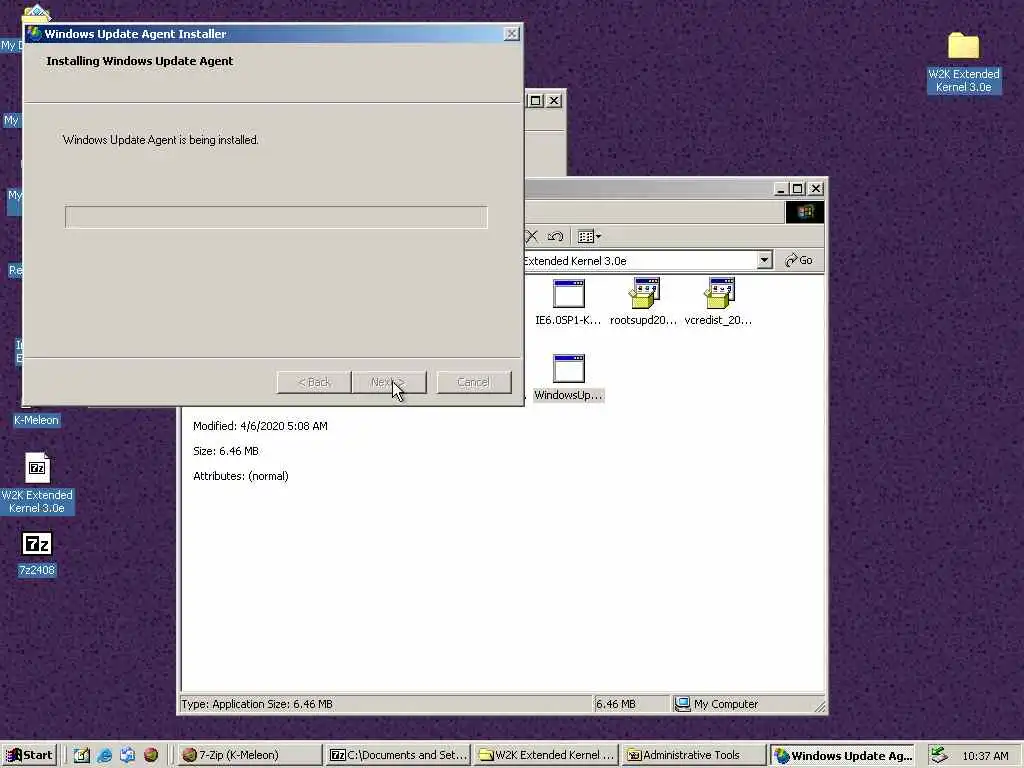Select the K-Meleon desktop shortcut label
Image resolution: width=1024 pixels, height=768 pixels.
tap(37, 420)
